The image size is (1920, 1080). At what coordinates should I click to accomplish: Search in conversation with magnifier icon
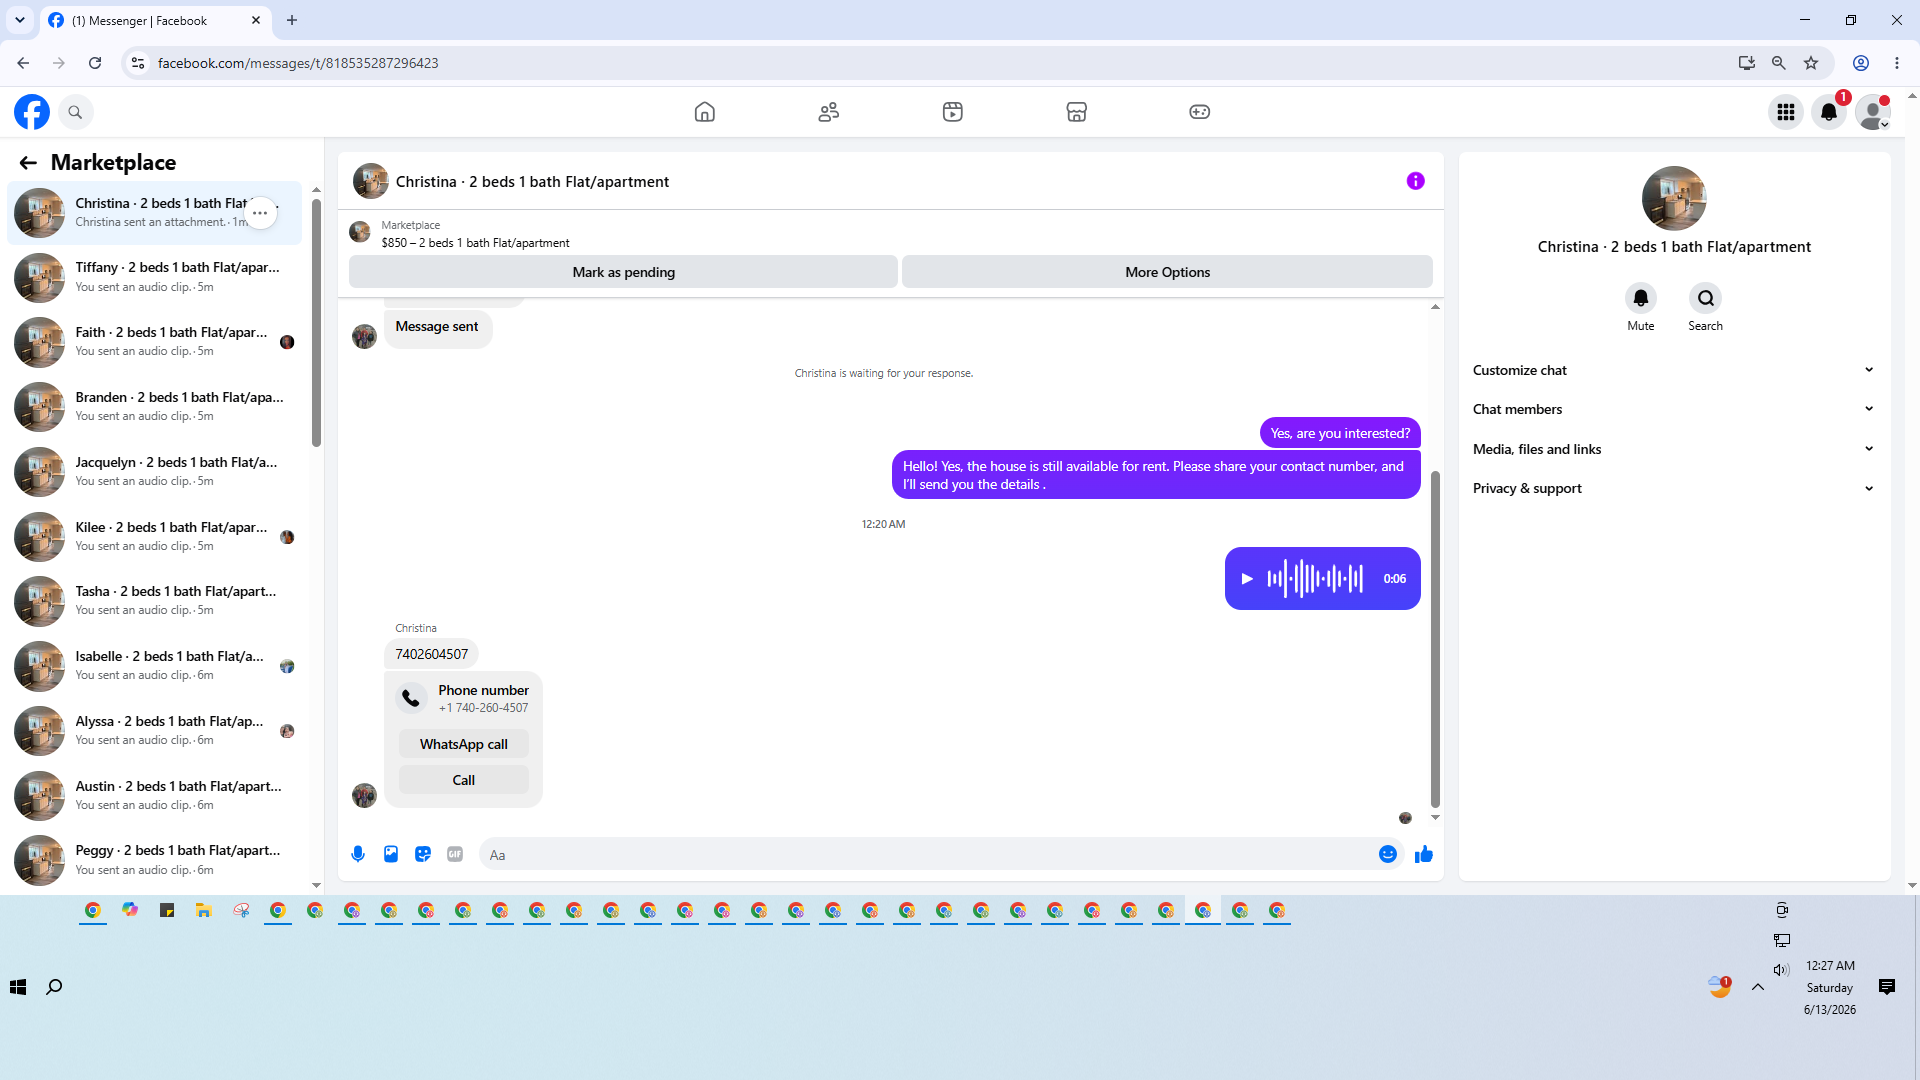click(1706, 298)
